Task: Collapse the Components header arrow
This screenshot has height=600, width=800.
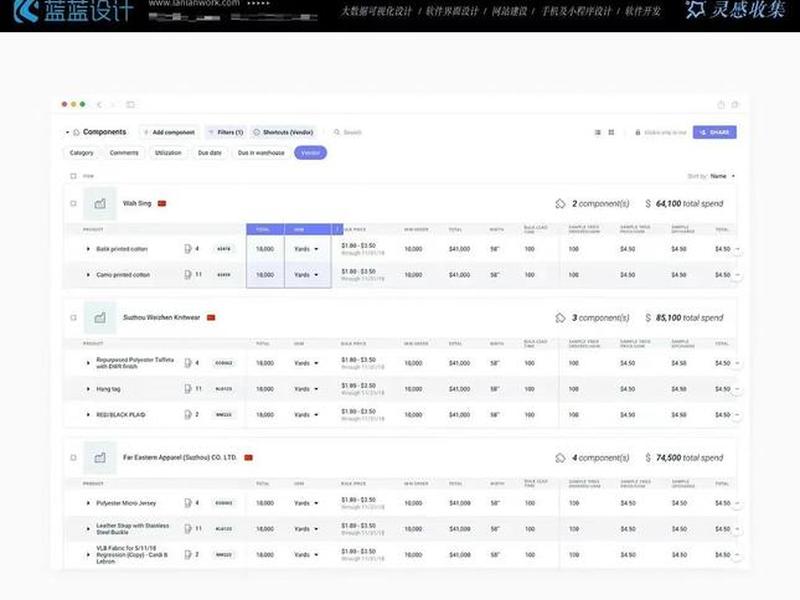Action: coord(67,132)
